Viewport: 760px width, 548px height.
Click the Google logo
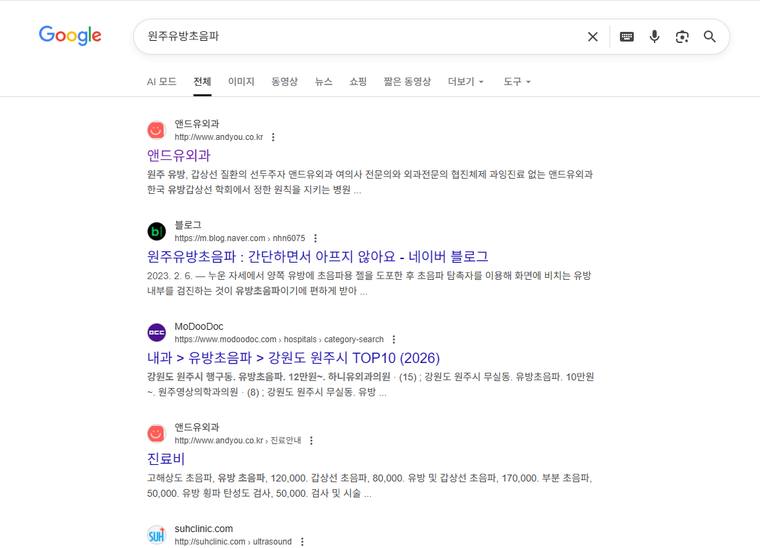tap(70, 35)
